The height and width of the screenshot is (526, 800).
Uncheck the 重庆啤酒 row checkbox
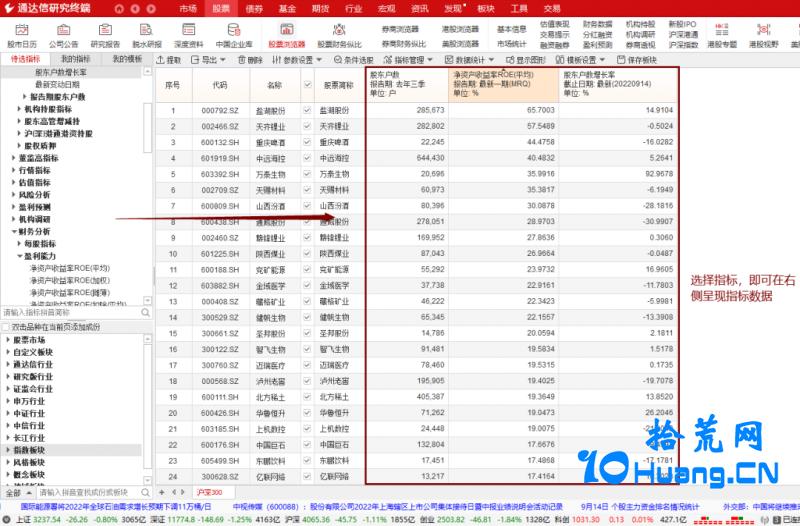(307, 142)
